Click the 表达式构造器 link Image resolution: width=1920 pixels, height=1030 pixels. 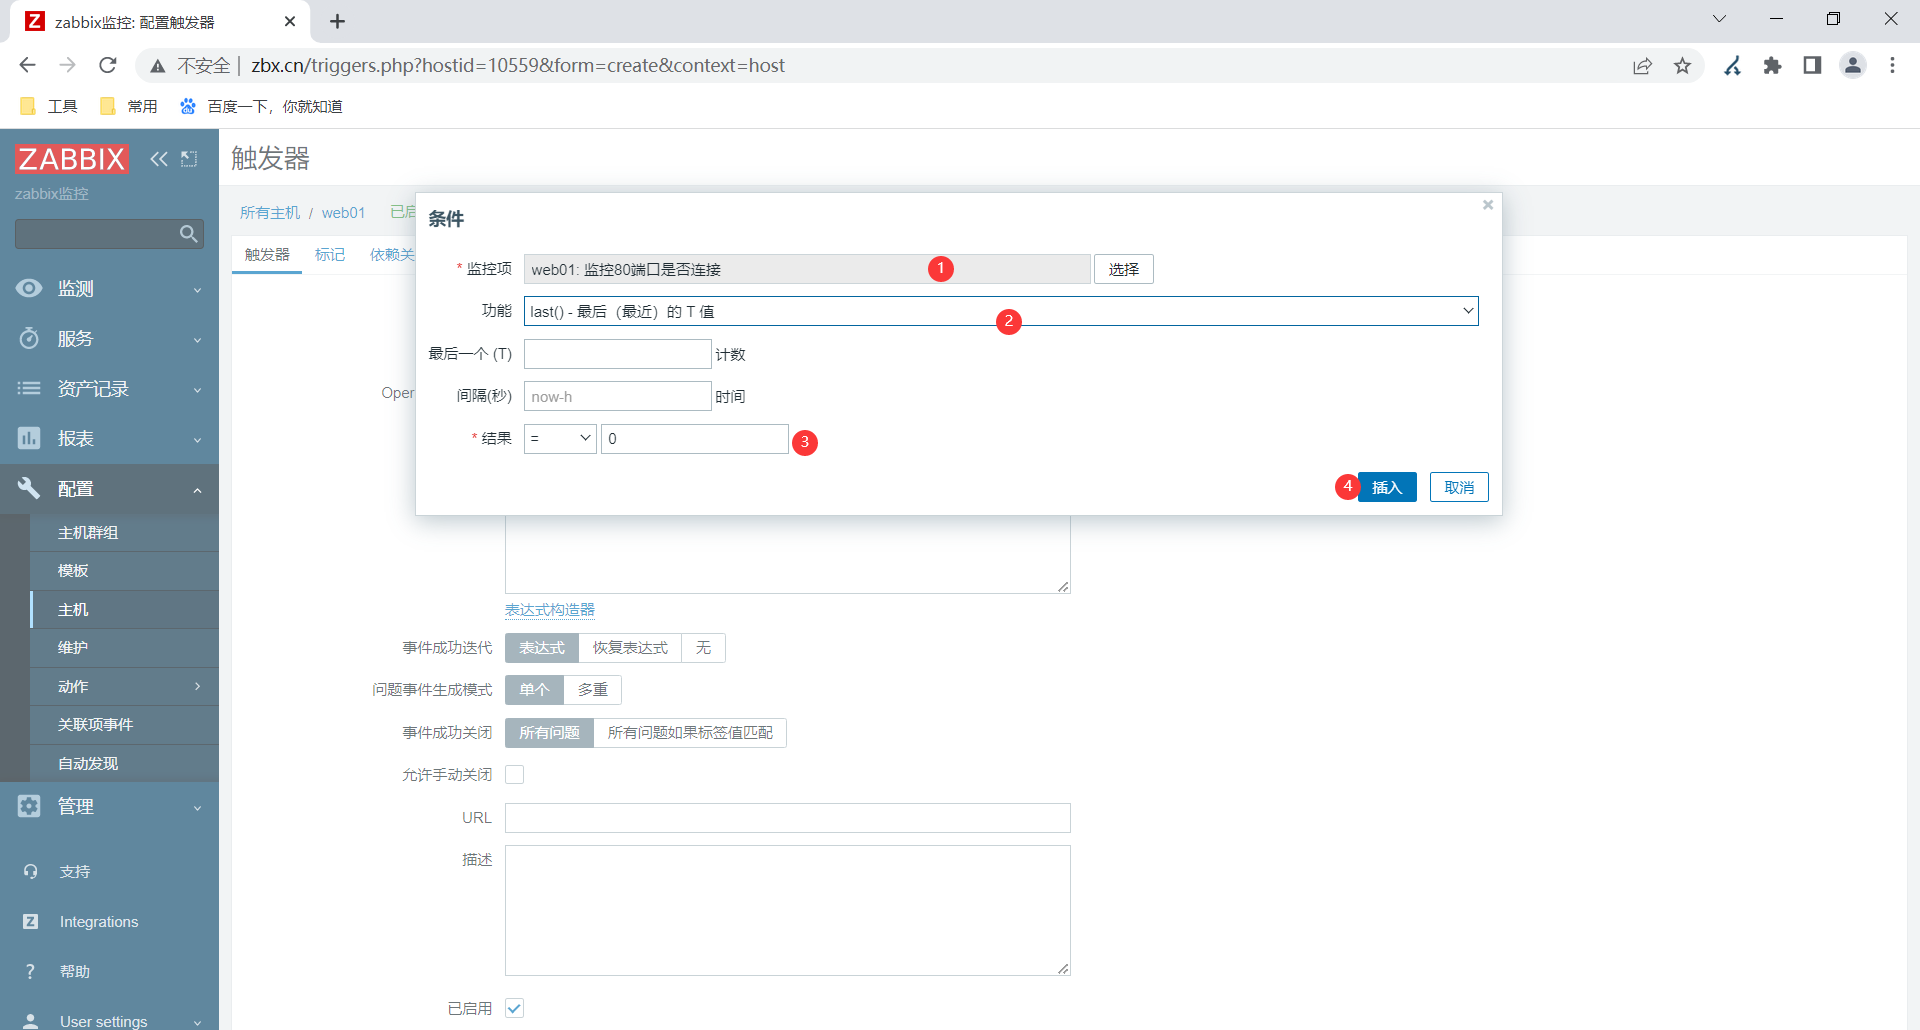click(x=550, y=610)
